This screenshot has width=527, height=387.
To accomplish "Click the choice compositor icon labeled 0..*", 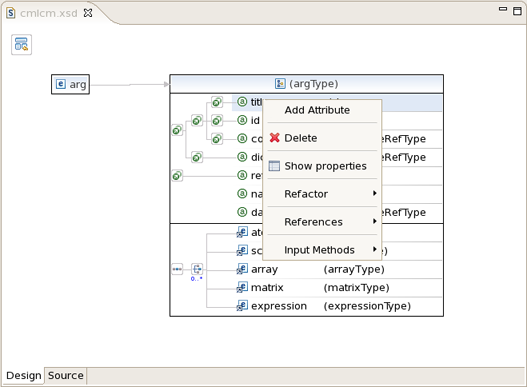I will 197,269.
